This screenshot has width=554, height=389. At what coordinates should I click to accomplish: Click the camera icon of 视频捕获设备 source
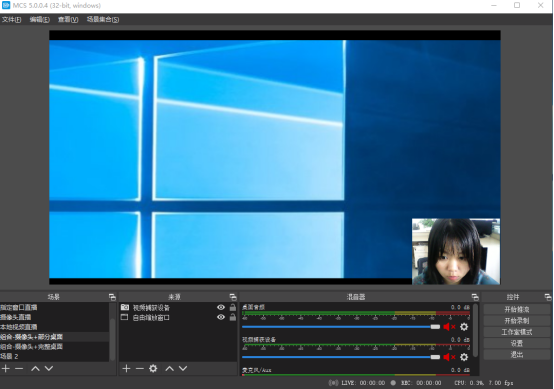click(x=125, y=307)
